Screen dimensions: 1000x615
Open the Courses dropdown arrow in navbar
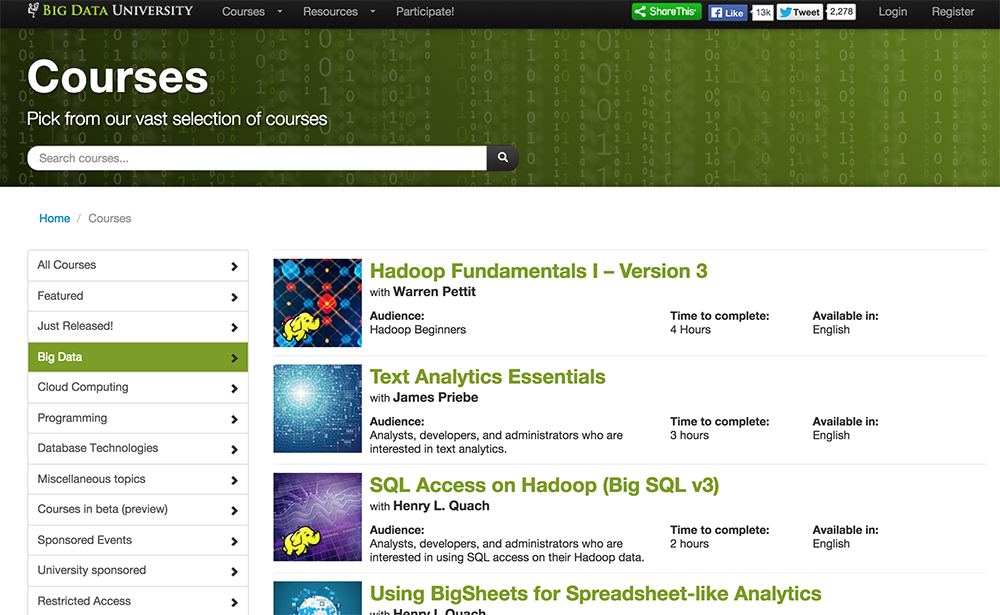click(x=279, y=11)
